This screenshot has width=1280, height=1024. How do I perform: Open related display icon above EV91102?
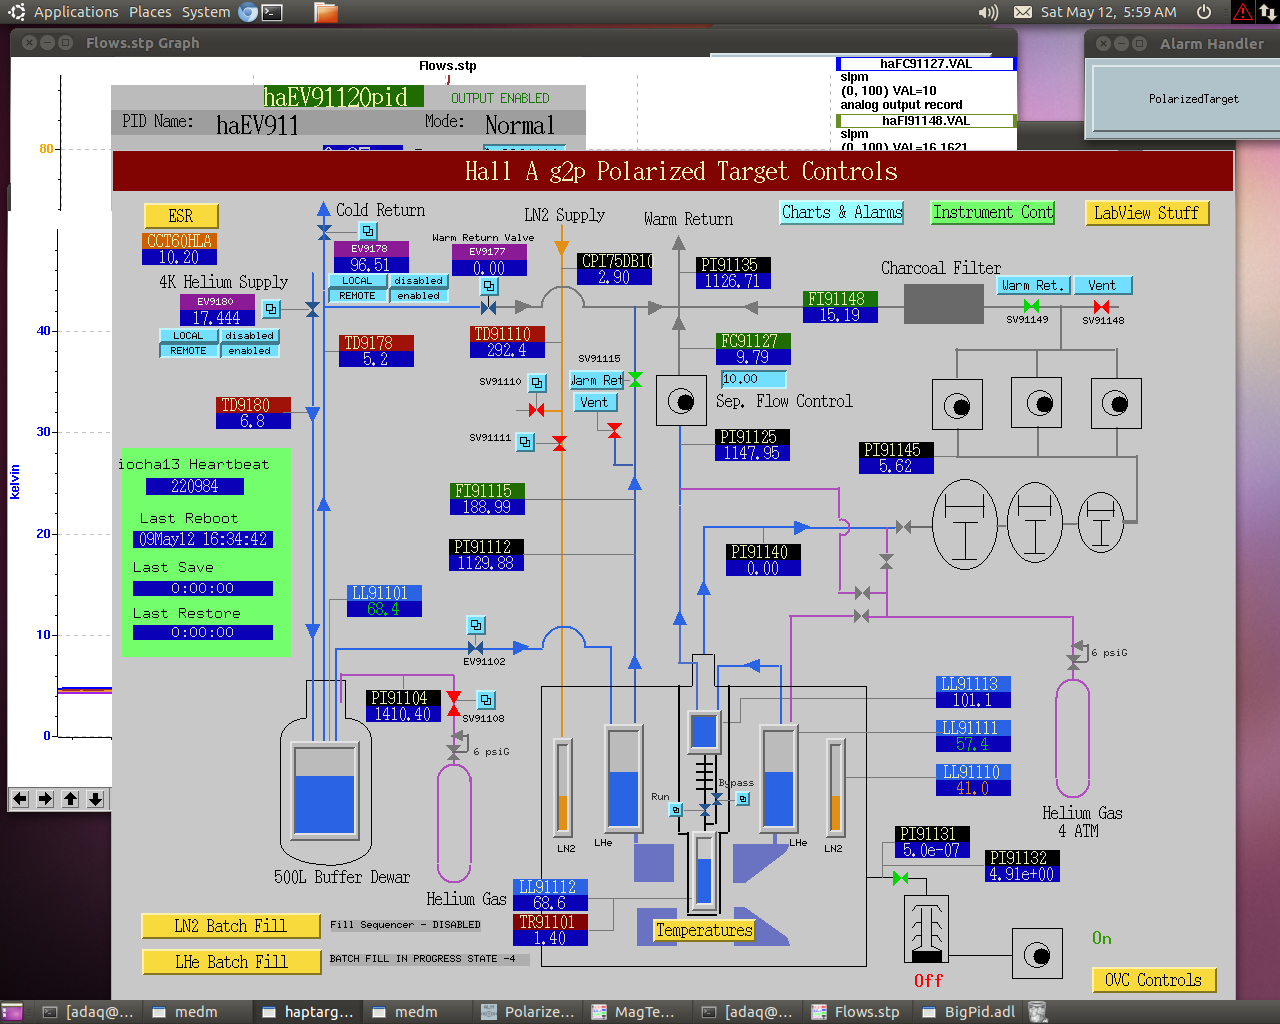(476, 625)
